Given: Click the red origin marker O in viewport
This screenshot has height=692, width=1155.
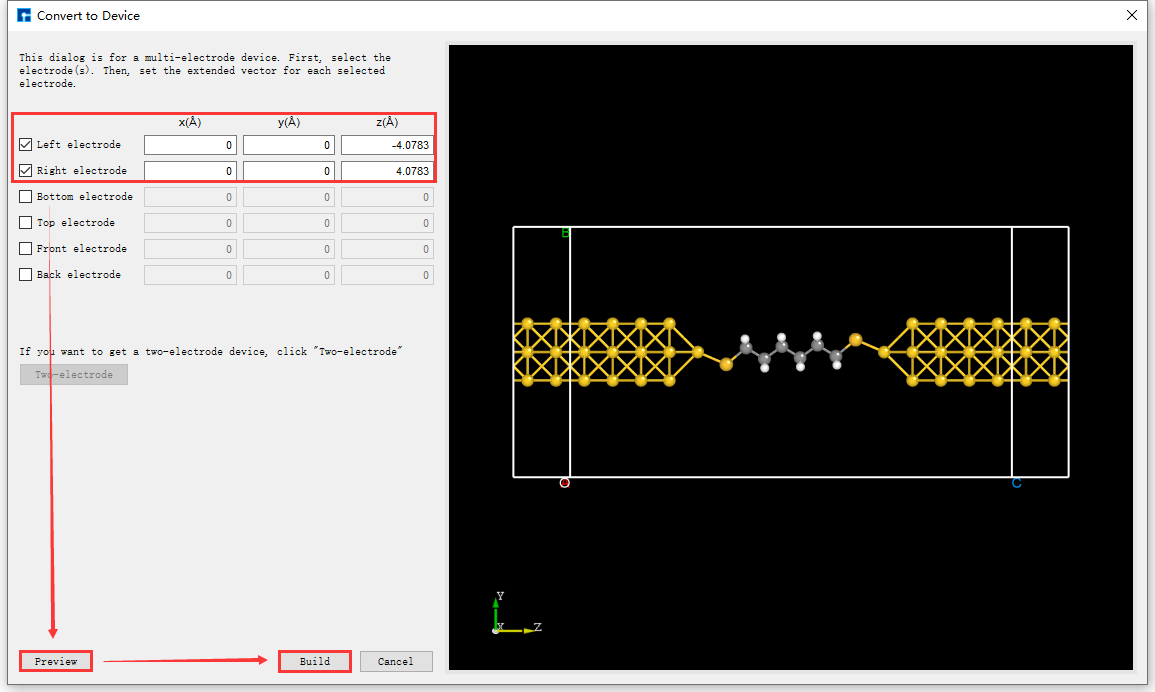Looking at the screenshot, I should pyautogui.click(x=565, y=482).
